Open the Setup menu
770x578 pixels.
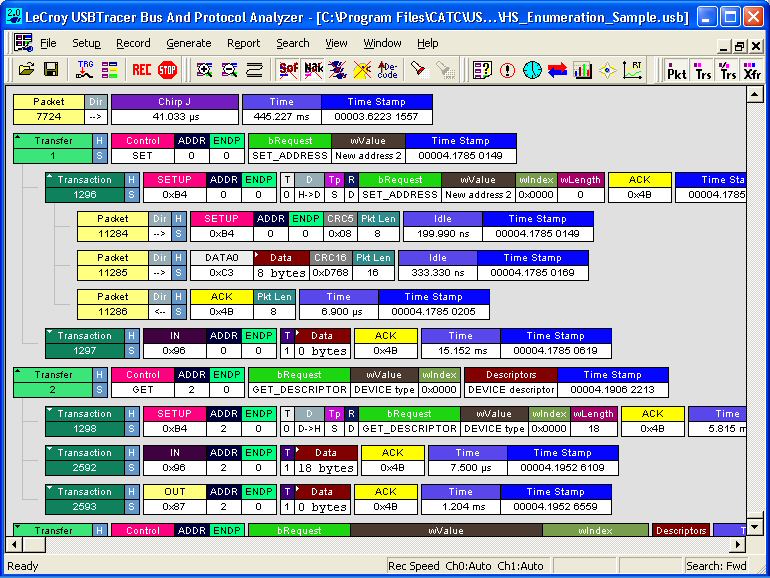(x=86, y=43)
